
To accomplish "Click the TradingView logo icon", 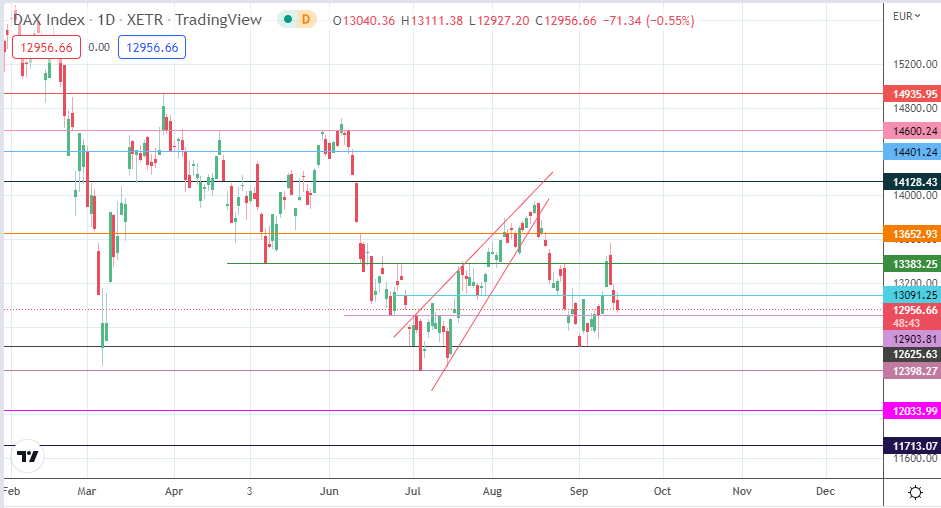I will pyautogui.click(x=28, y=457).
